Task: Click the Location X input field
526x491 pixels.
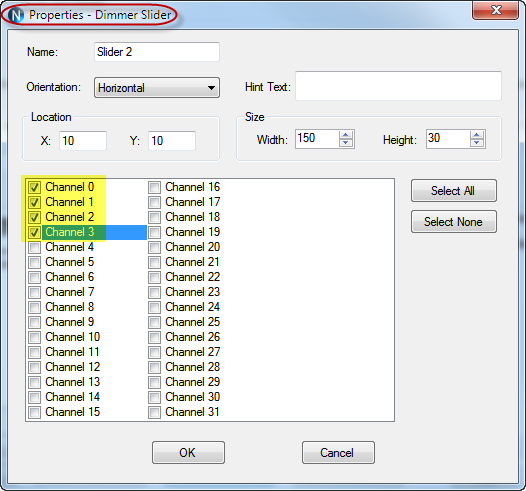Action: [83, 141]
